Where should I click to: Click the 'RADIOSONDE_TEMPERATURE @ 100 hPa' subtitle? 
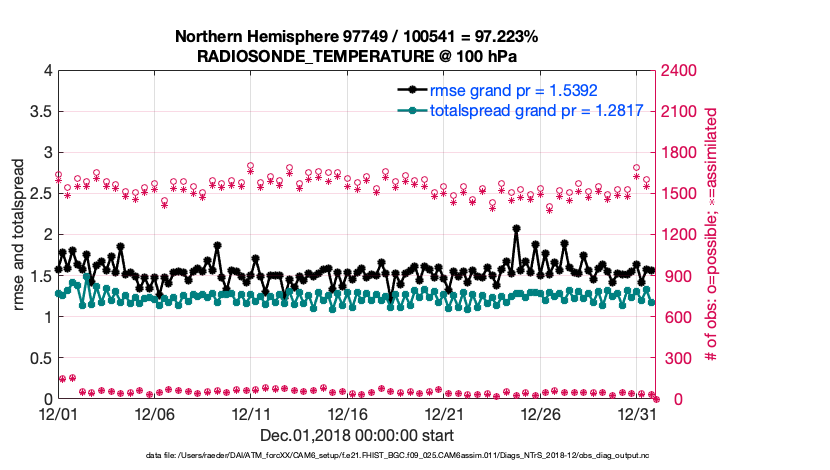click(x=357, y=56)
